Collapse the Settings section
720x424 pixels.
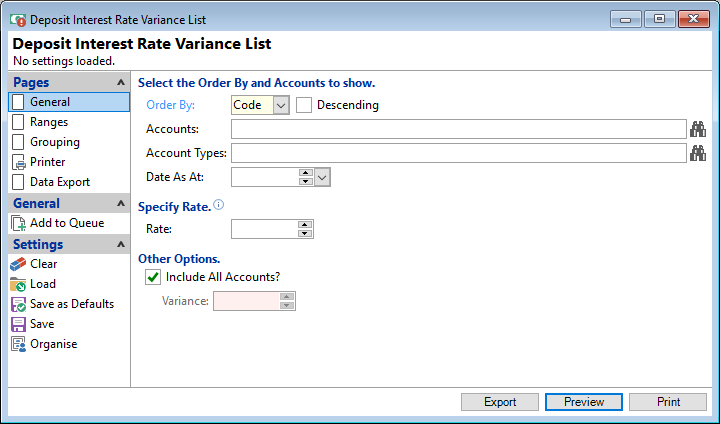coord(121,245)
